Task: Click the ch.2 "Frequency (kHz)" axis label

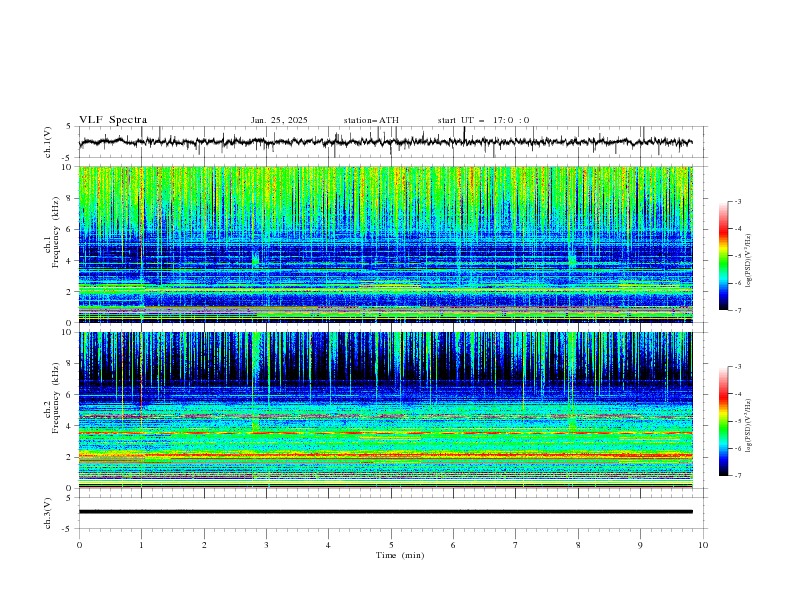Action: click(x=56, y=398)
